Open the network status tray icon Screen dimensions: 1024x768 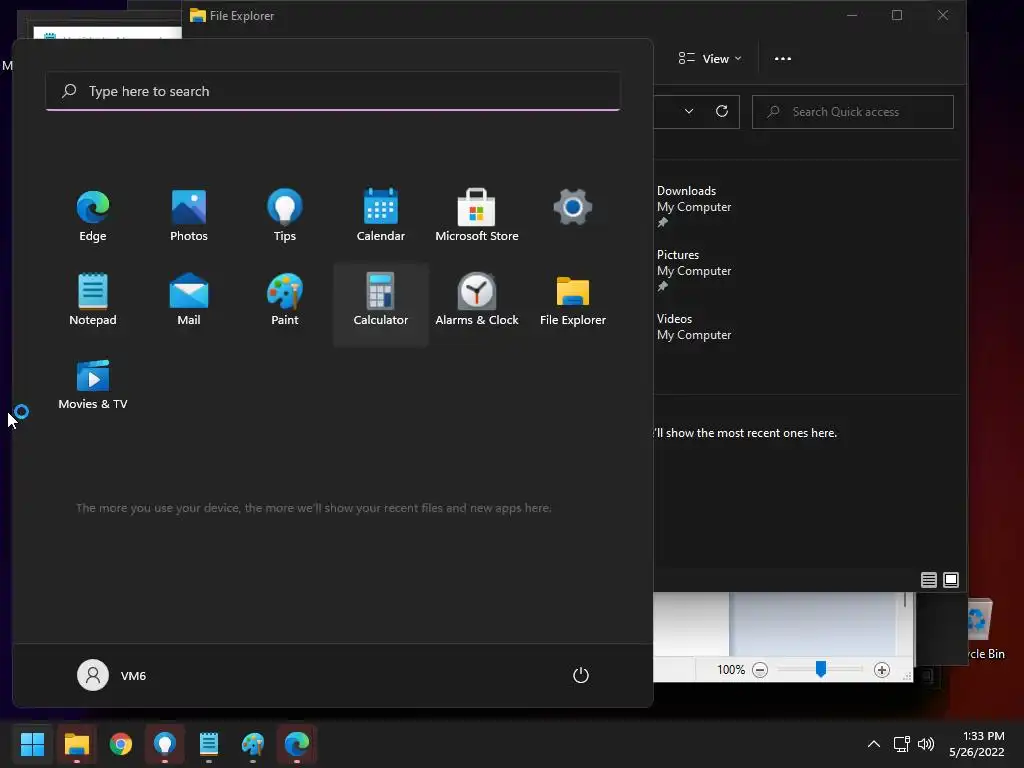(x=902, y=744)
